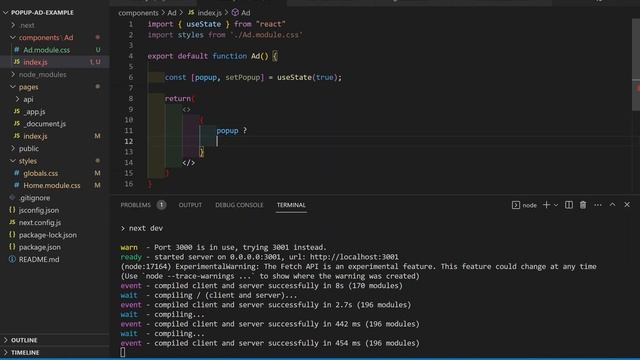
Task: Collapse the components\Ad folder
Action: point(13,38)
